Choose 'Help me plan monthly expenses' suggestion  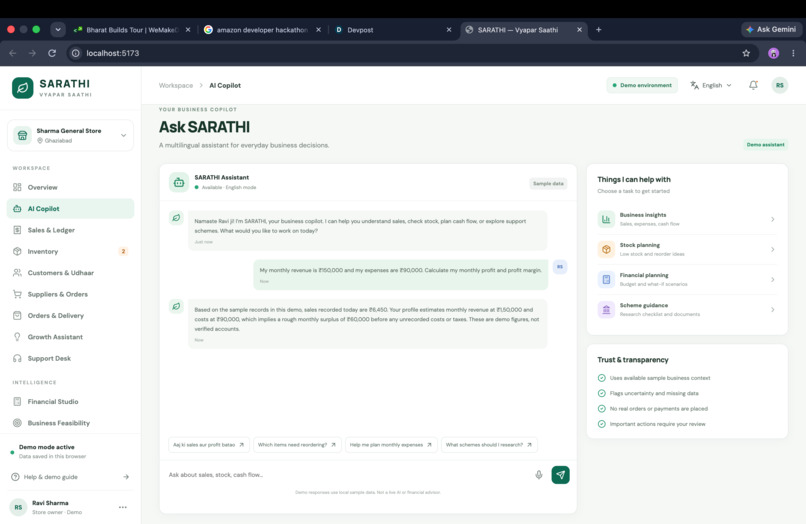click(x=391, y=445)
